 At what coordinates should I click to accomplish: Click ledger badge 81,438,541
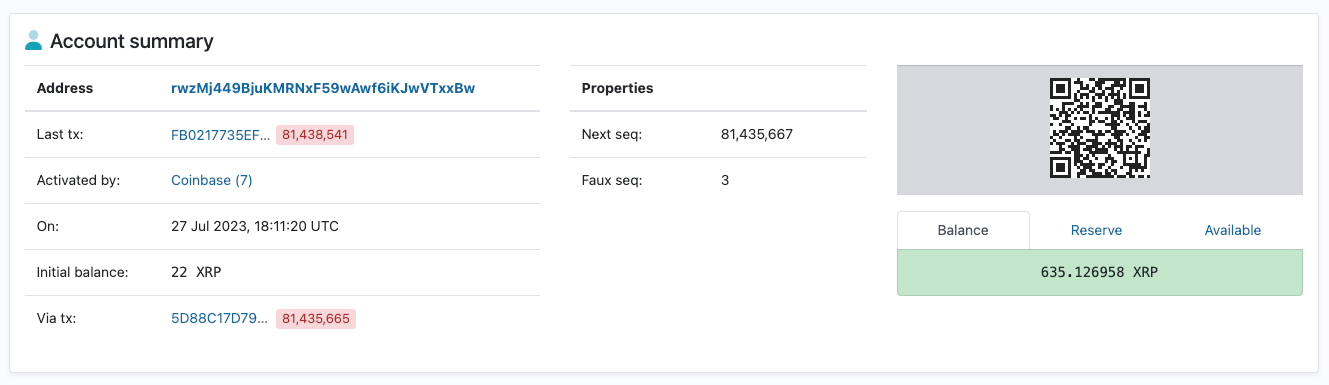click(x=315, y=134)
